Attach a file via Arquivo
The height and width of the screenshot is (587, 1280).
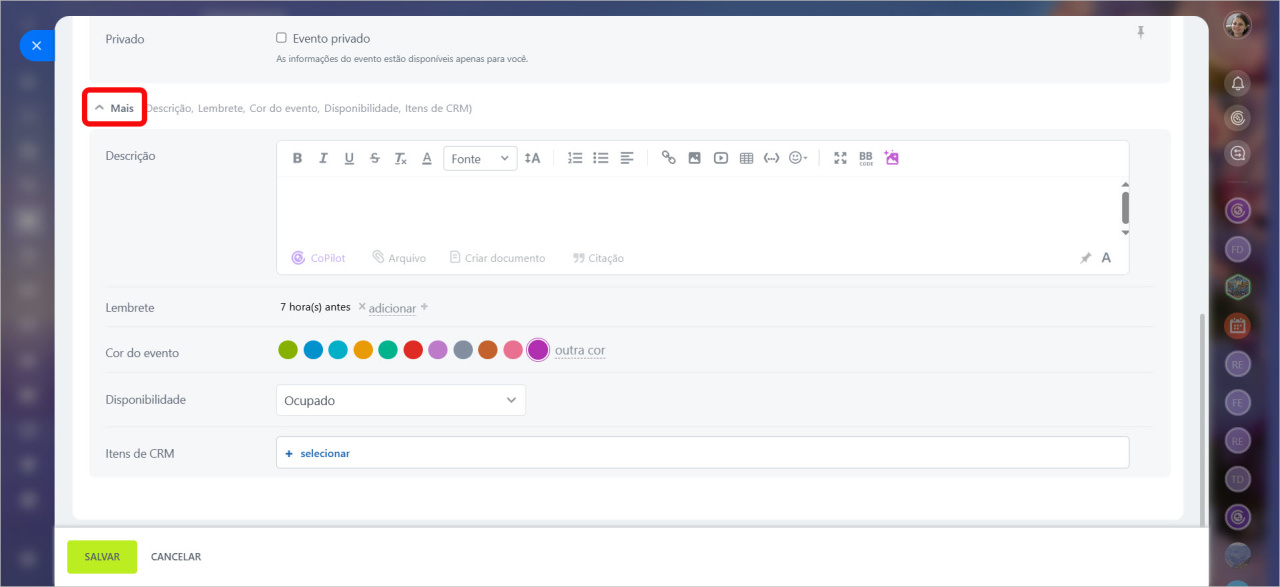(399, 258)
